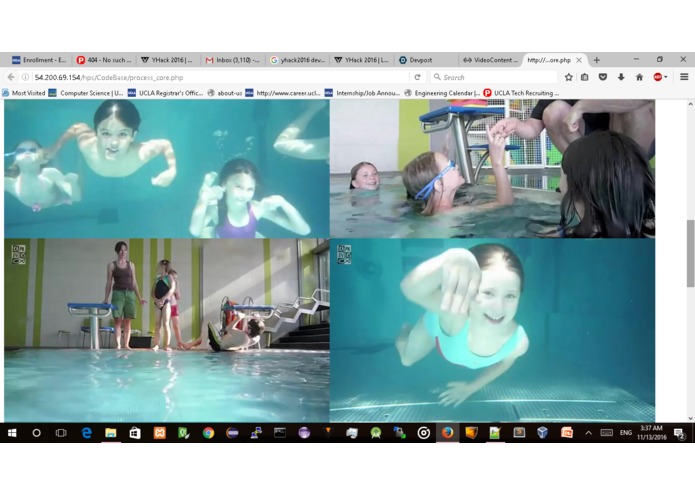Show hidden system tray icons

coord(589,433)
